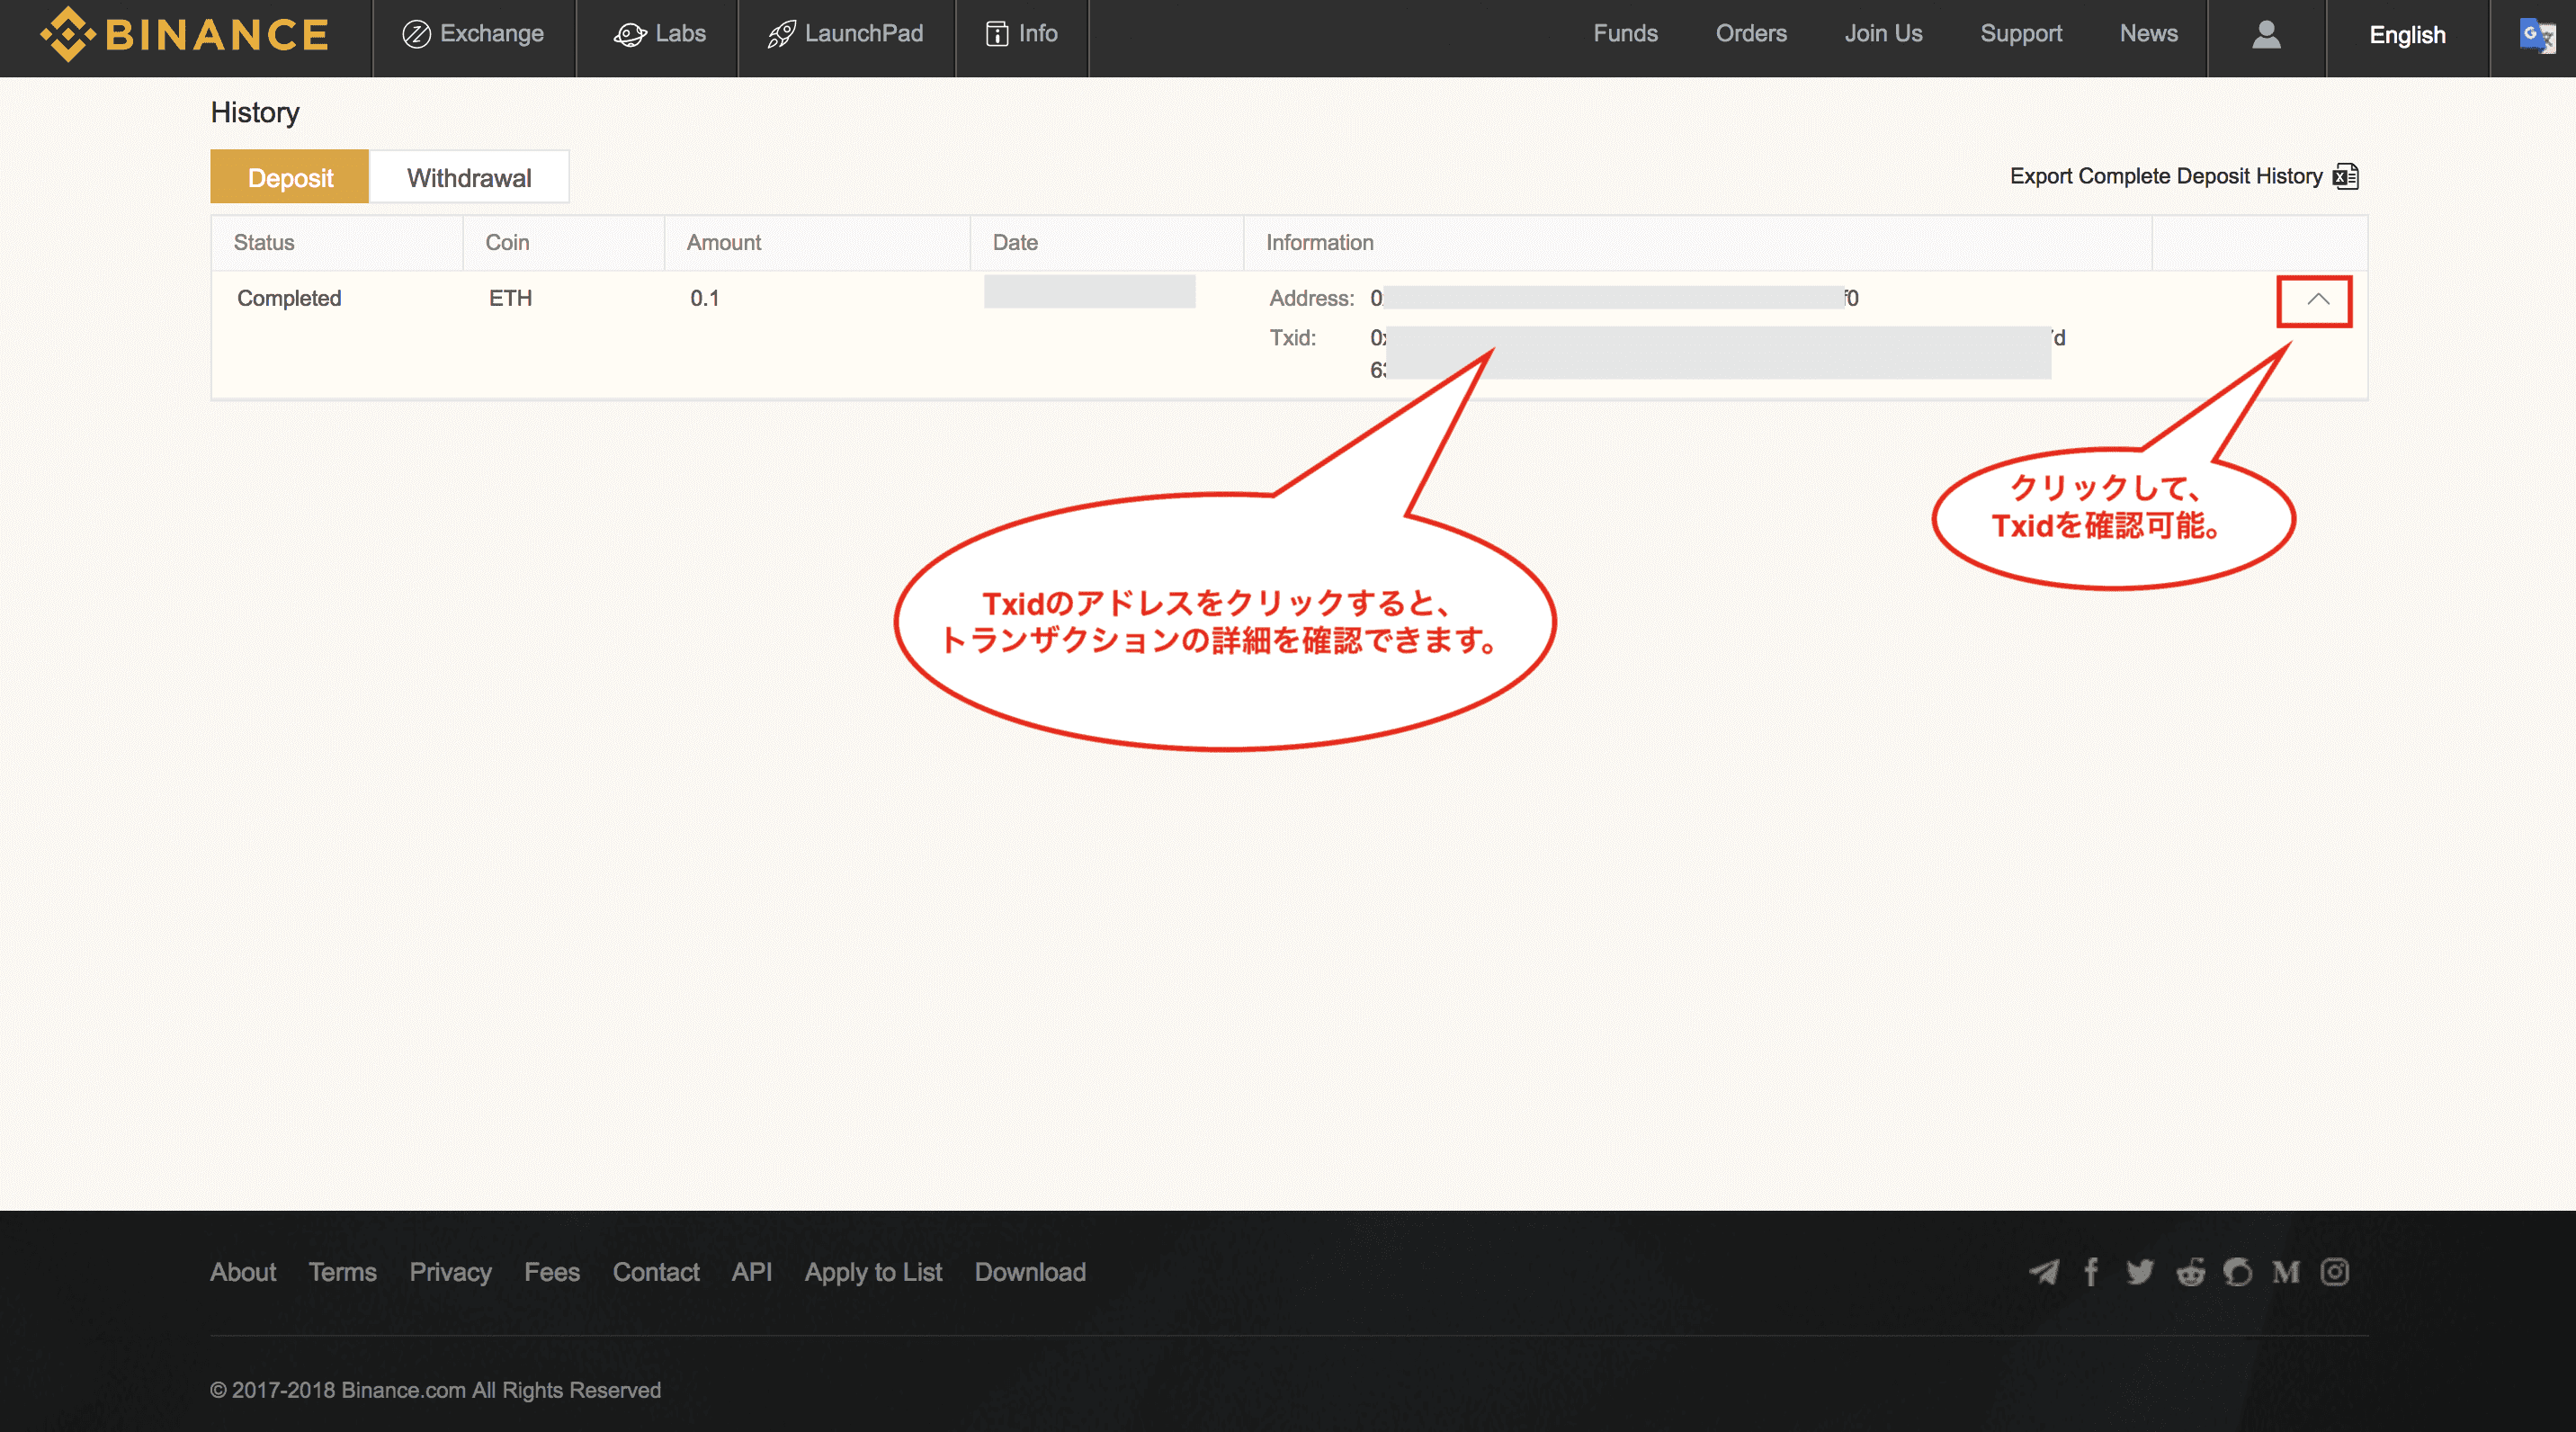2576x1432 pixels.
Task: Open the Reddit community icon
Action: tap(2190, 1272)
